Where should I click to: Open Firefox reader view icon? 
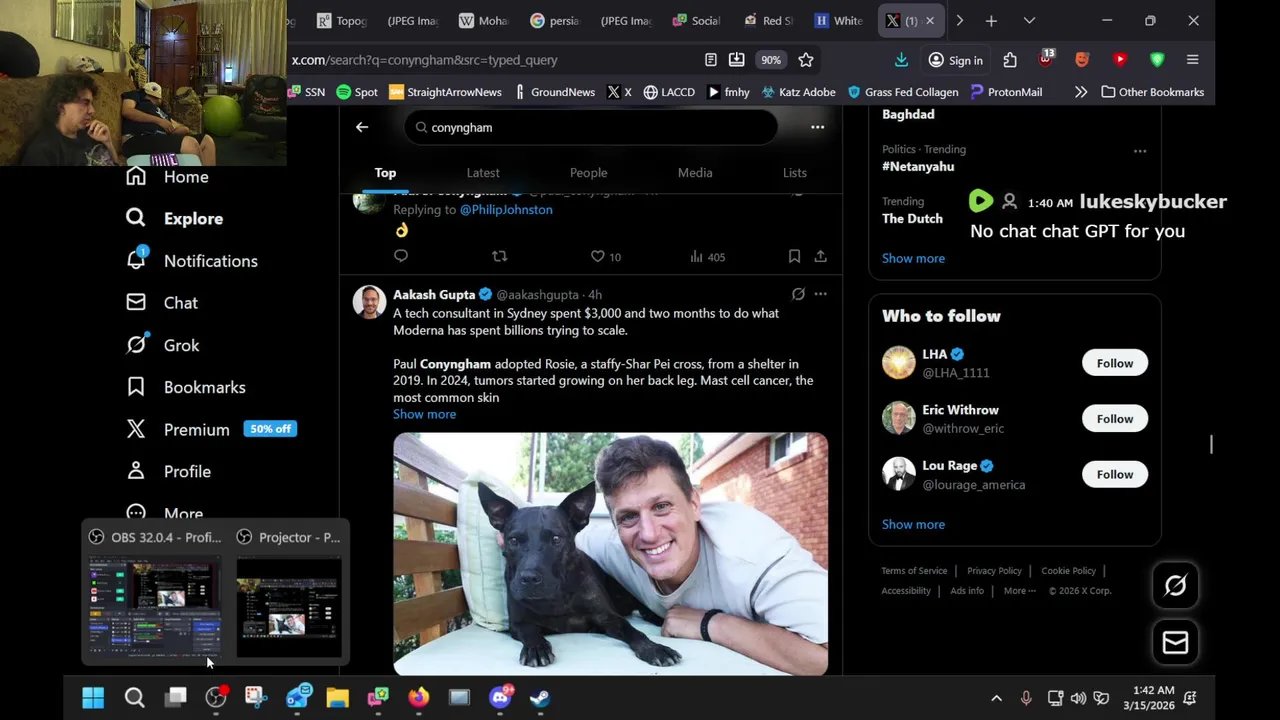(x=710, y=60)
